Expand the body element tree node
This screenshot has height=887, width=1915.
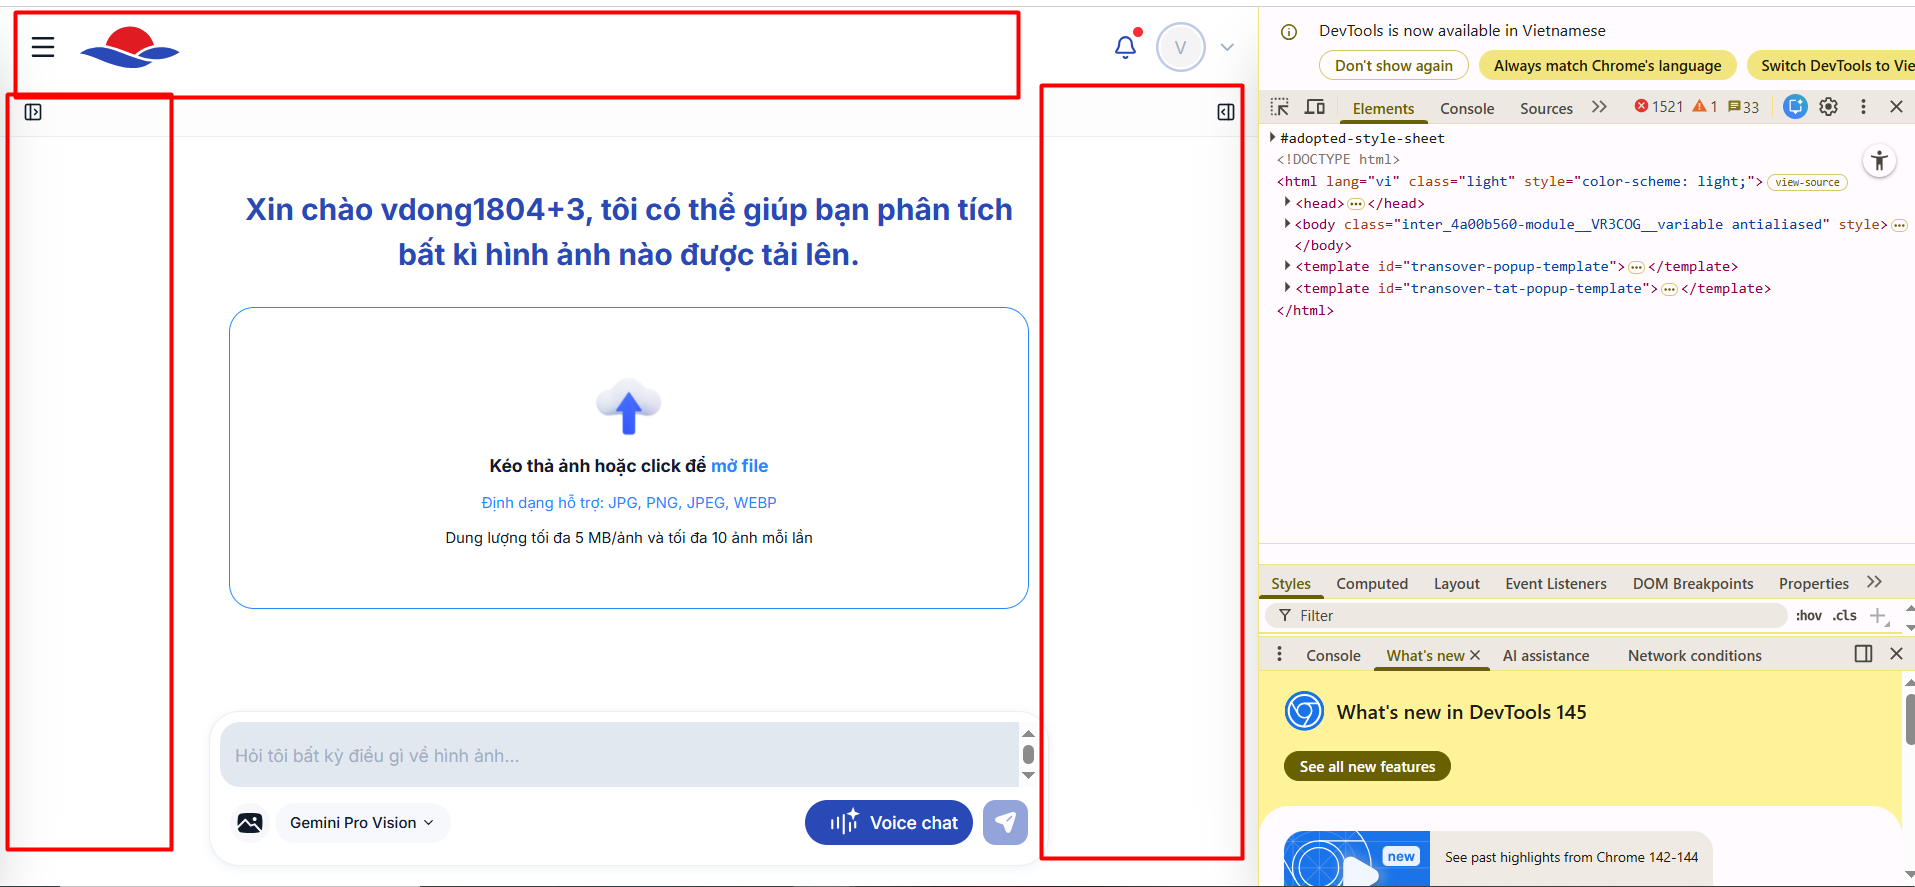(x=1287, y=224)
